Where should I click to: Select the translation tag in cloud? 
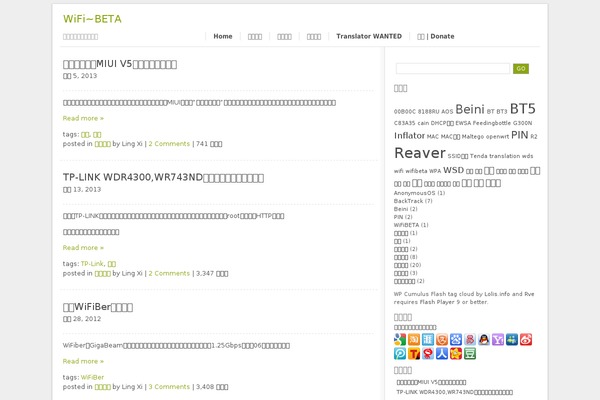point(505,156)
